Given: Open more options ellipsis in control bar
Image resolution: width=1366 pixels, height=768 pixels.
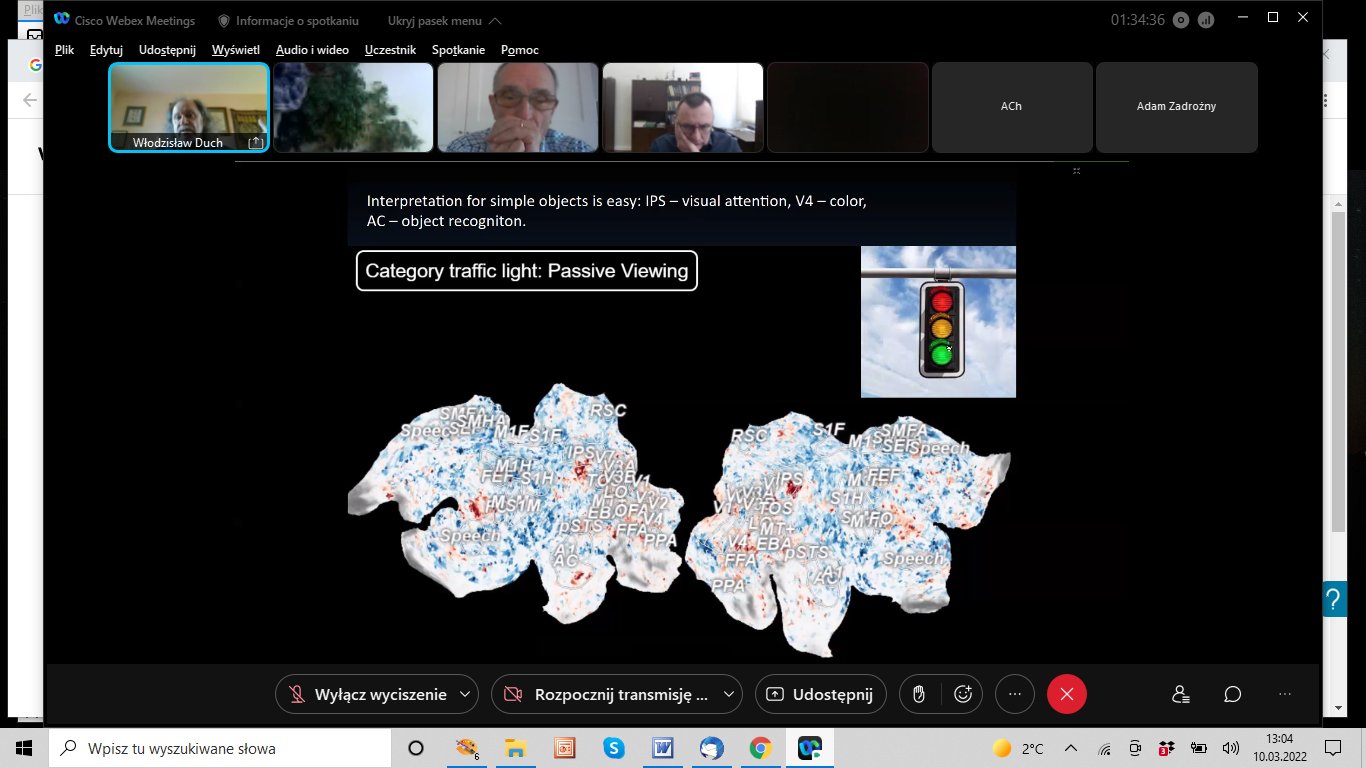Looking at the screenshot, I should (1015, 694).
